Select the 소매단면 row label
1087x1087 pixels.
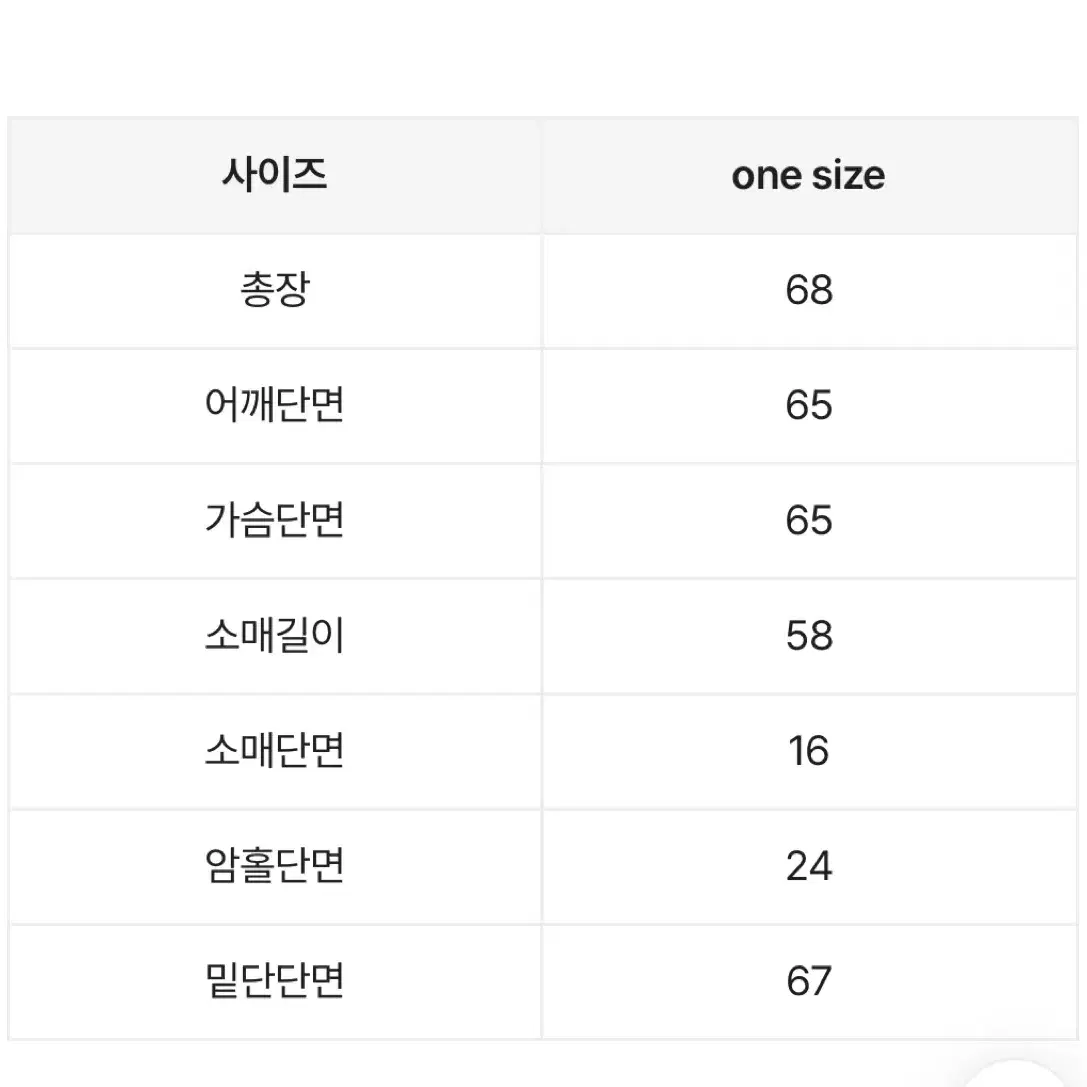(275, 750)
